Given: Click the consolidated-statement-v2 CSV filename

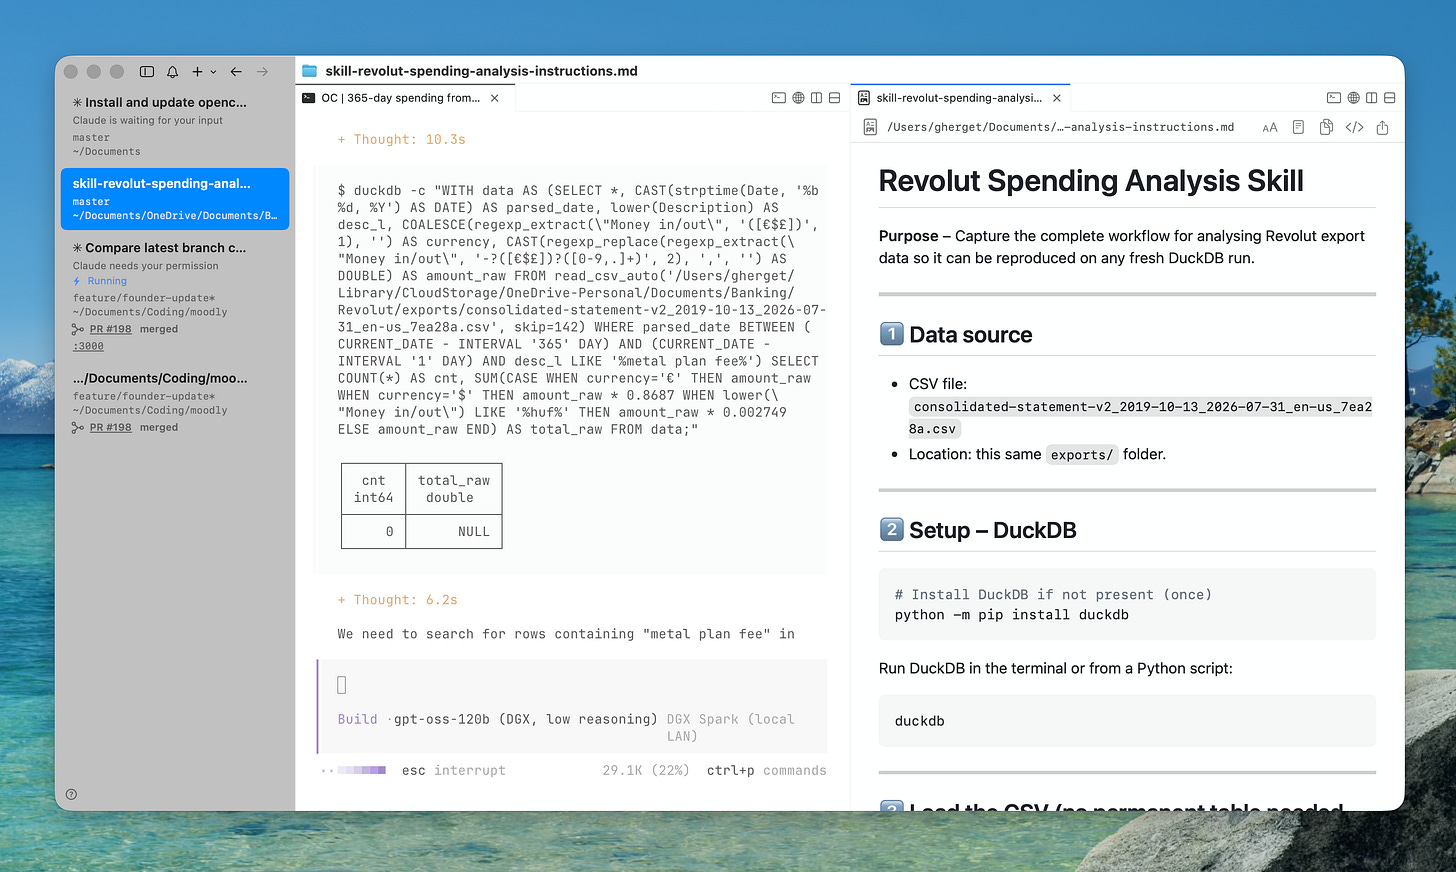Looking at the screenshot, I should [1141, 418].
